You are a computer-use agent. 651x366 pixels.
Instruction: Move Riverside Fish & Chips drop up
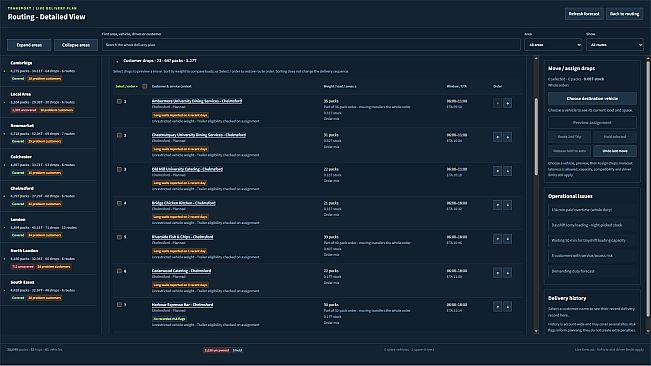point(497,239)
